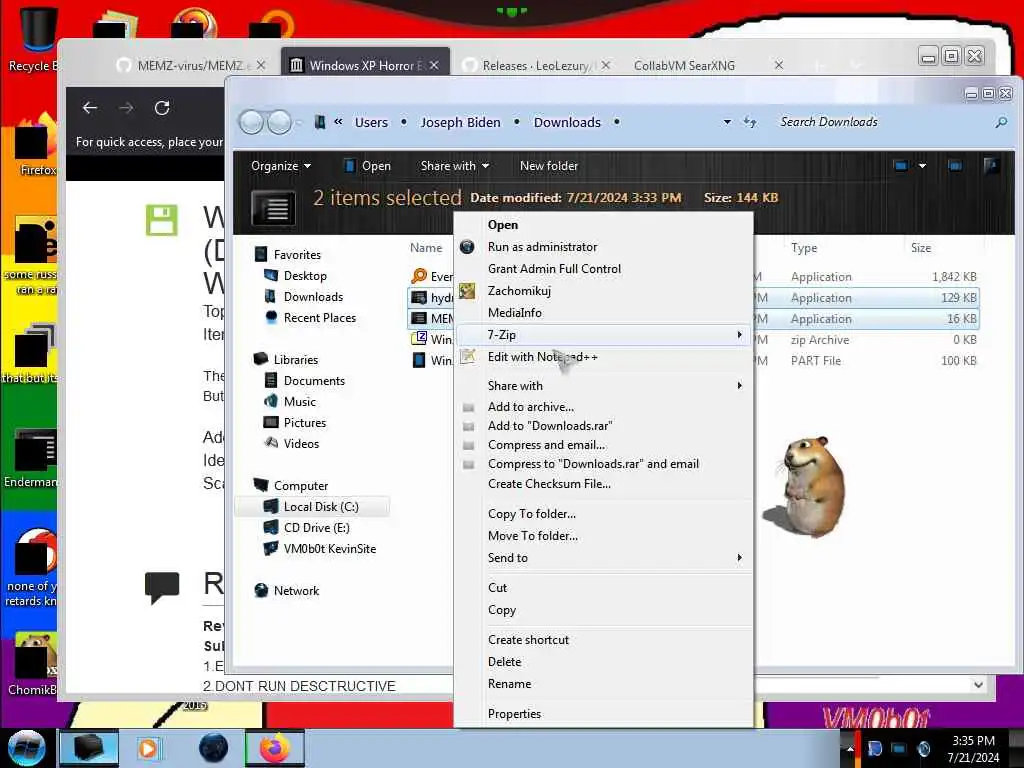The image size is (1024, 768).
Task: Sort files by the Size column
Action: [921, 248]
